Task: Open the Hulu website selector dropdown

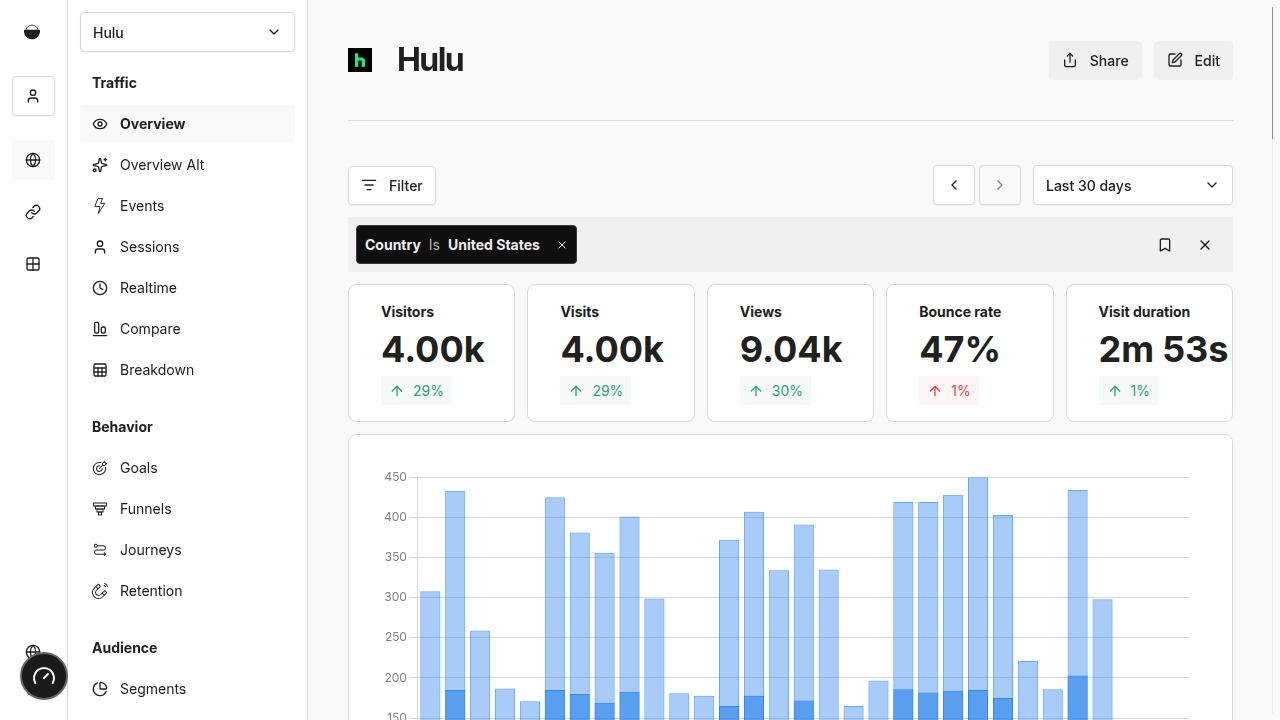Action: pyautogui.click(x=187, y=32)
